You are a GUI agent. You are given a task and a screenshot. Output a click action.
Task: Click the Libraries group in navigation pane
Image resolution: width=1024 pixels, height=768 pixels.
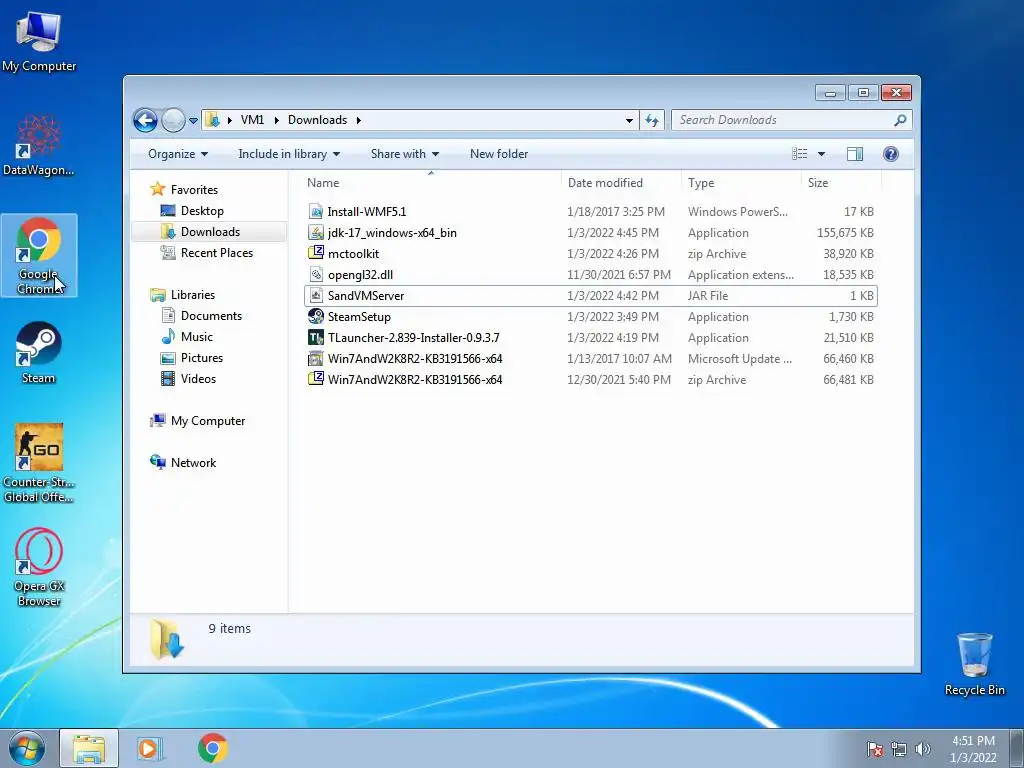(x=193, y=295)
